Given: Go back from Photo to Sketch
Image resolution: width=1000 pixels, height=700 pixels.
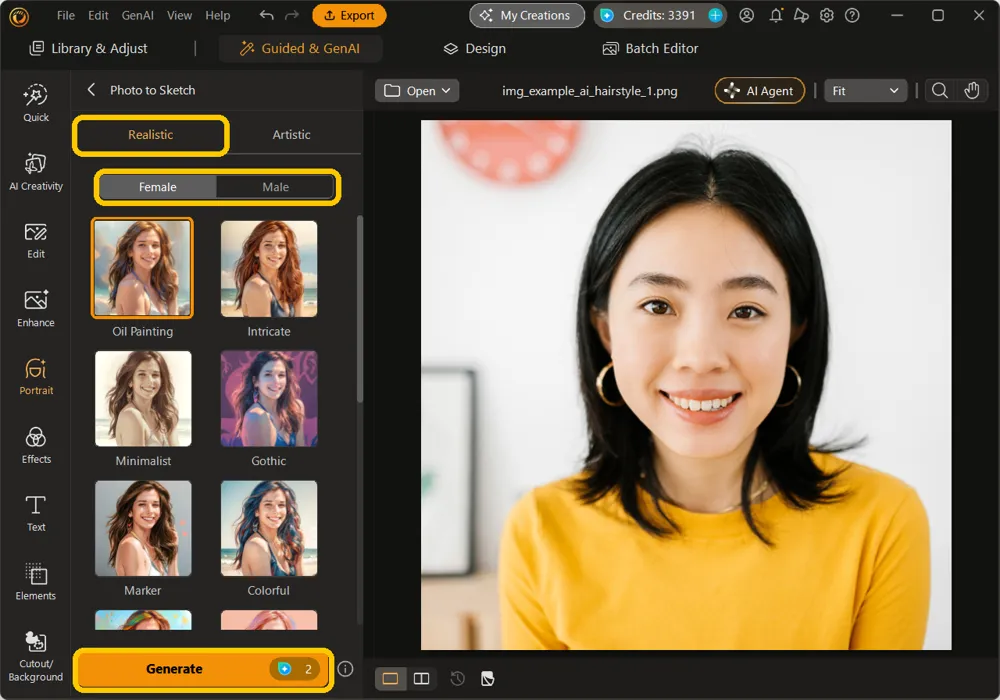Looking at the screenshot, I should [x=91, y=90].
